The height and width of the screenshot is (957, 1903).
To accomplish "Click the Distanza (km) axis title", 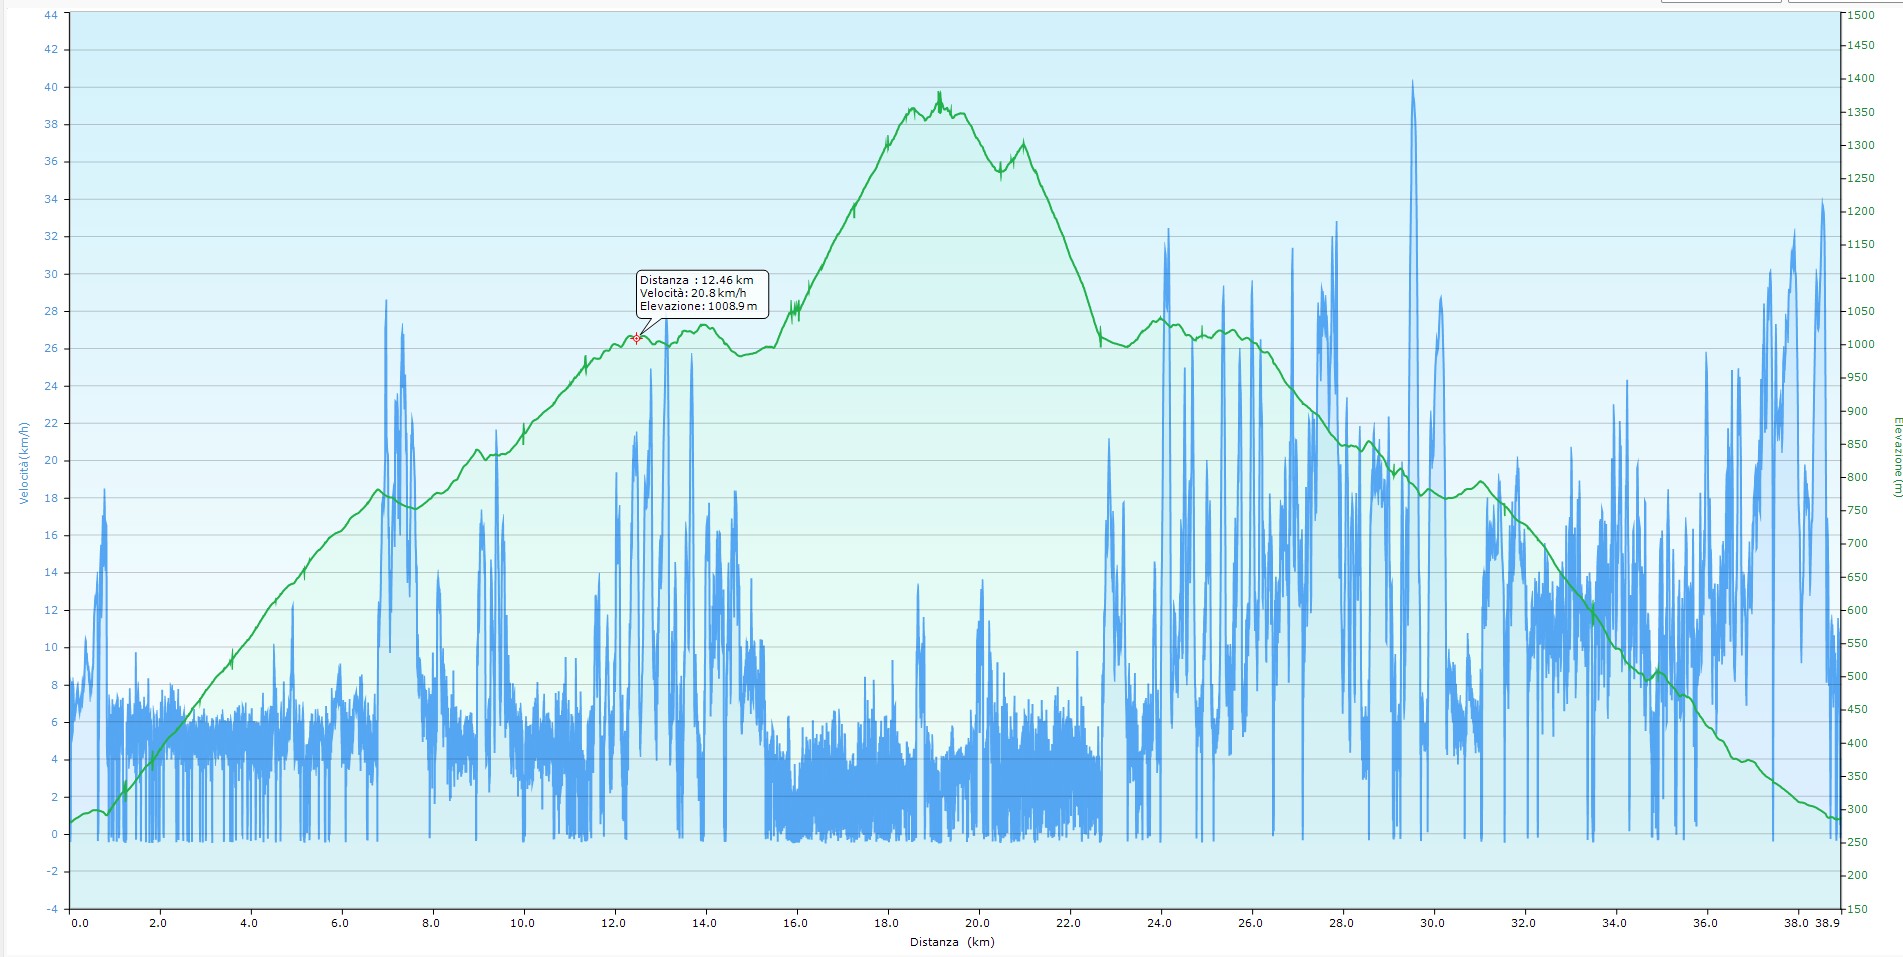I will coord(952,942).
